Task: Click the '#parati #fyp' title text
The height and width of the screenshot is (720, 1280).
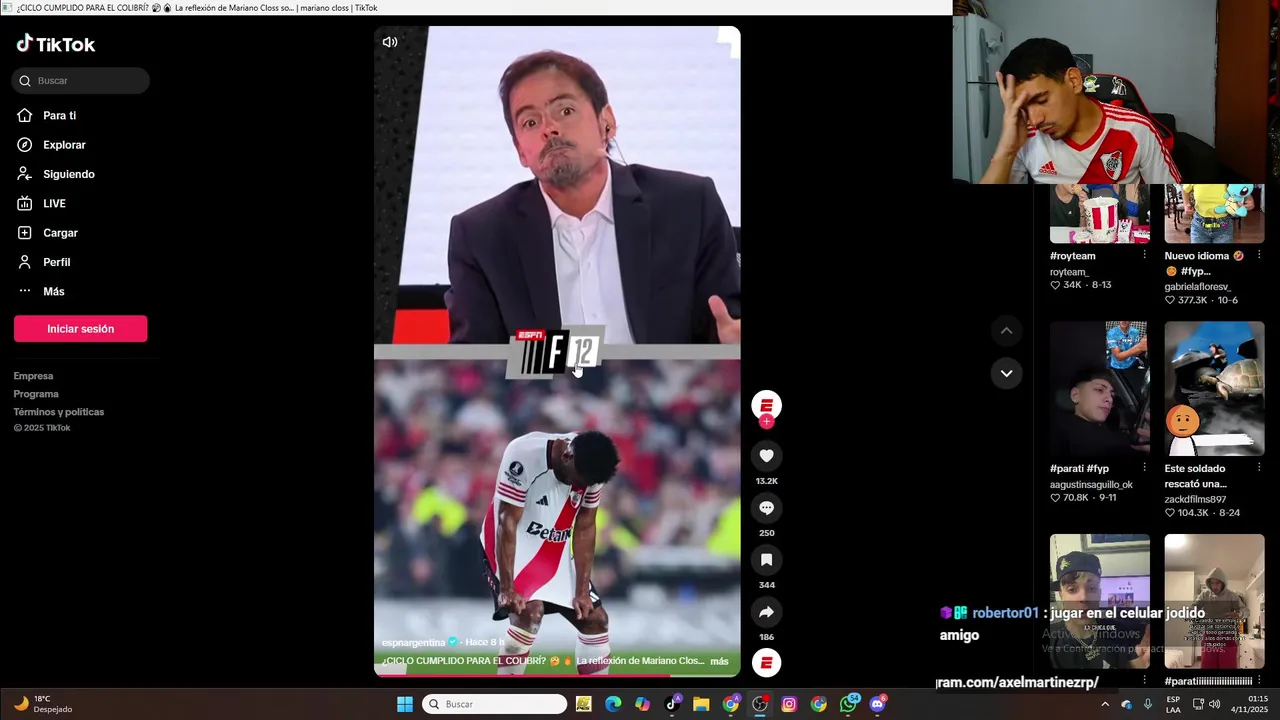Action: click(1079, 468)
